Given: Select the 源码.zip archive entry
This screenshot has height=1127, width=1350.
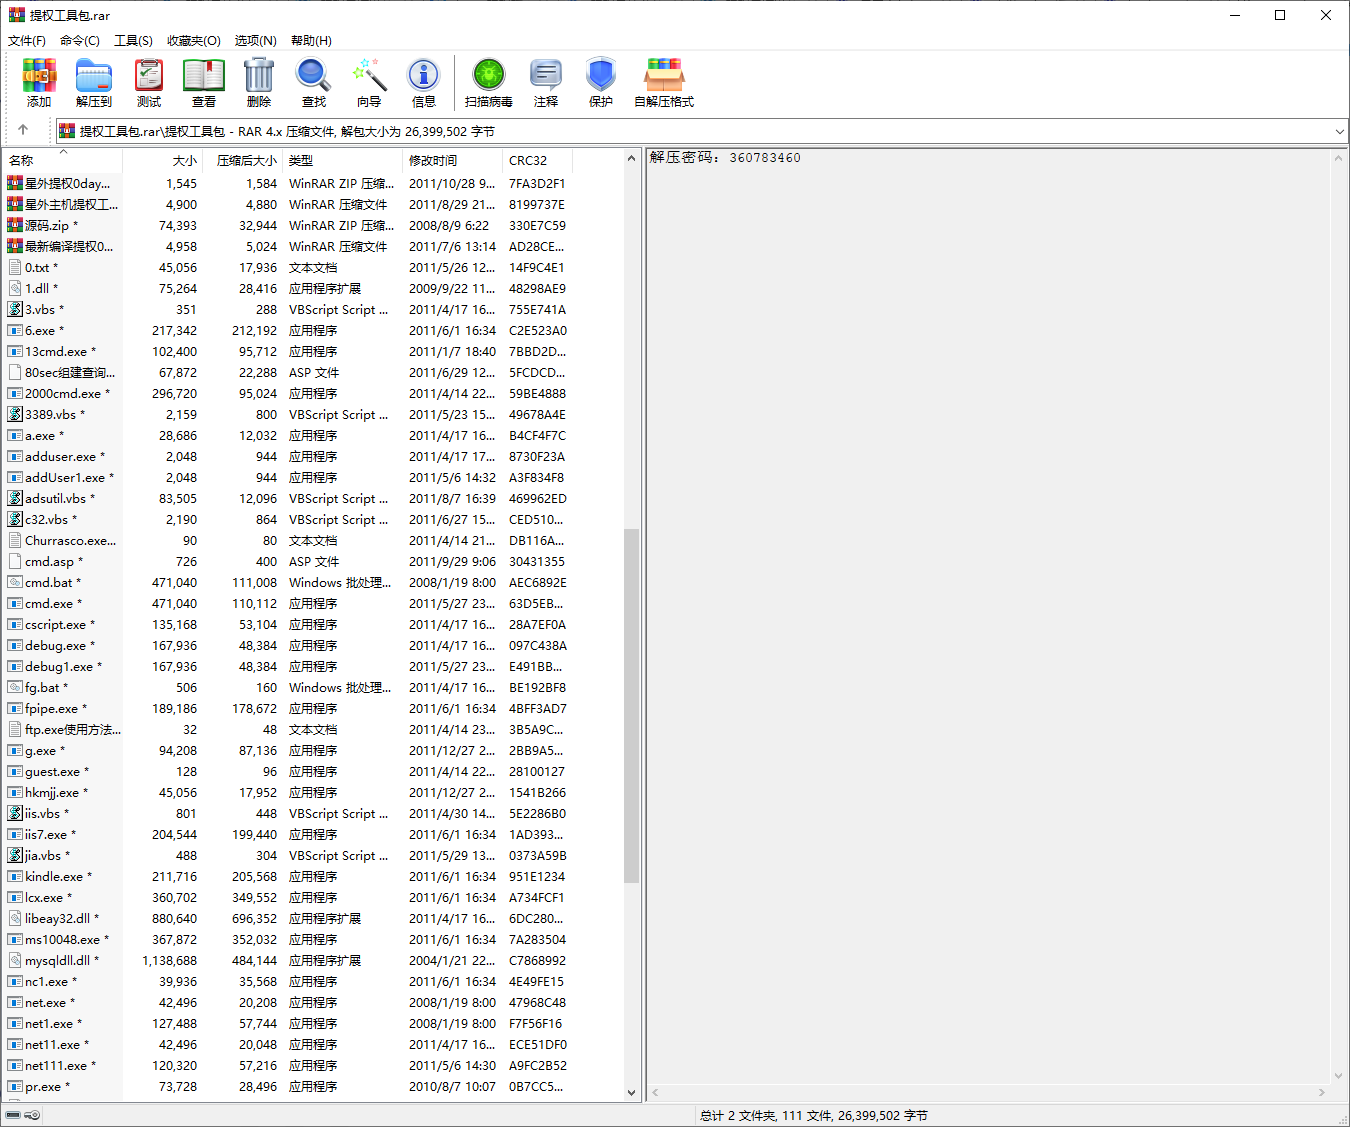Looking at the screenshot, I should 47,226.
